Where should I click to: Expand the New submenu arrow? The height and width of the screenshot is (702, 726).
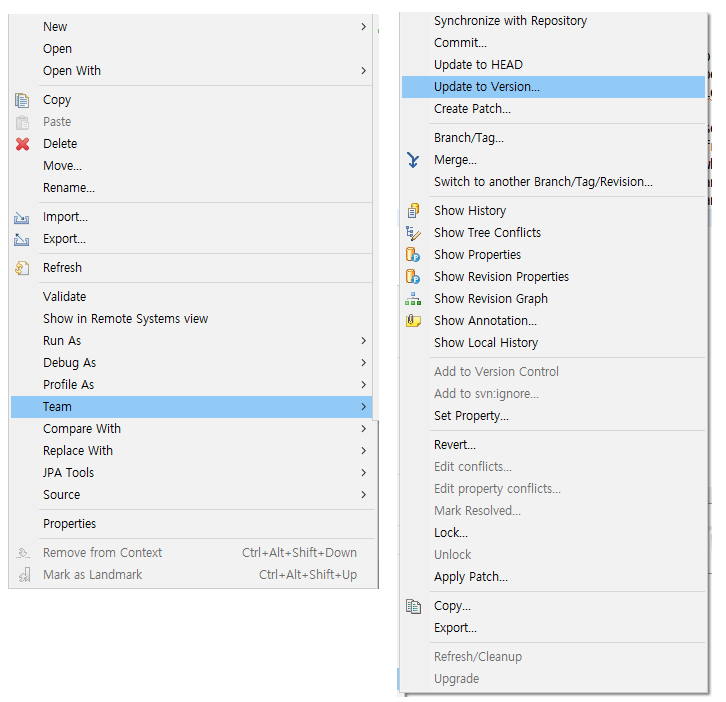363,27
